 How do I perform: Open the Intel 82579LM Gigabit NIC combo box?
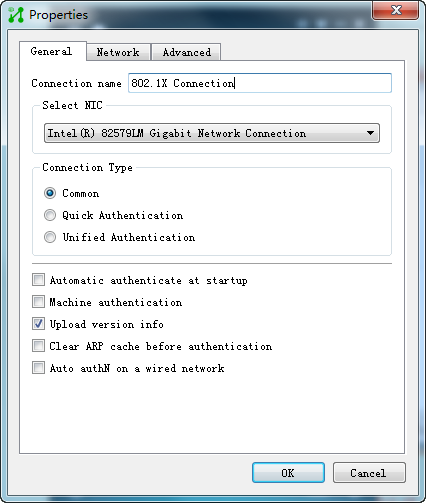(x=212, y=133)
